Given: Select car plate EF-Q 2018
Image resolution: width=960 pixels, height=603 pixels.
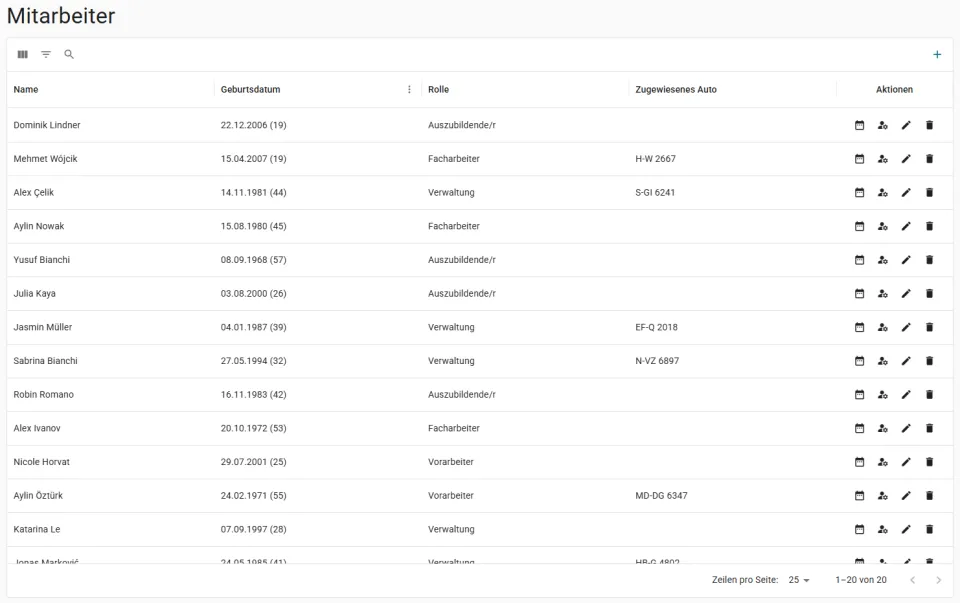Looking at the screenshot, I should [656, 327].
